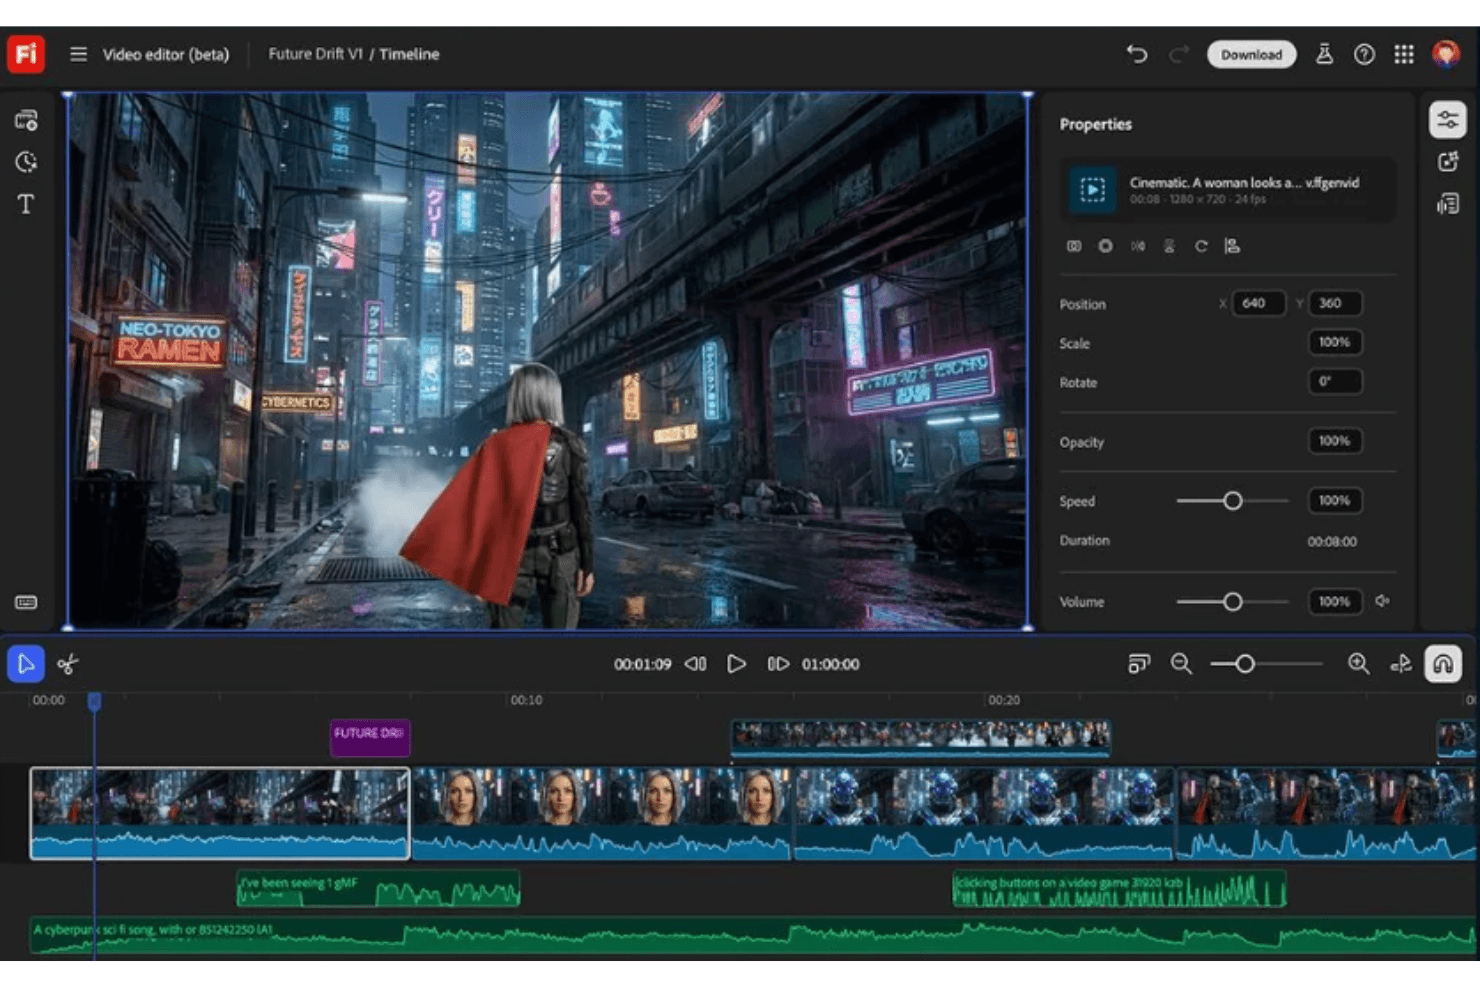
Task: Toggle timeline snapping magnet button
Action: pos(1443,664)
